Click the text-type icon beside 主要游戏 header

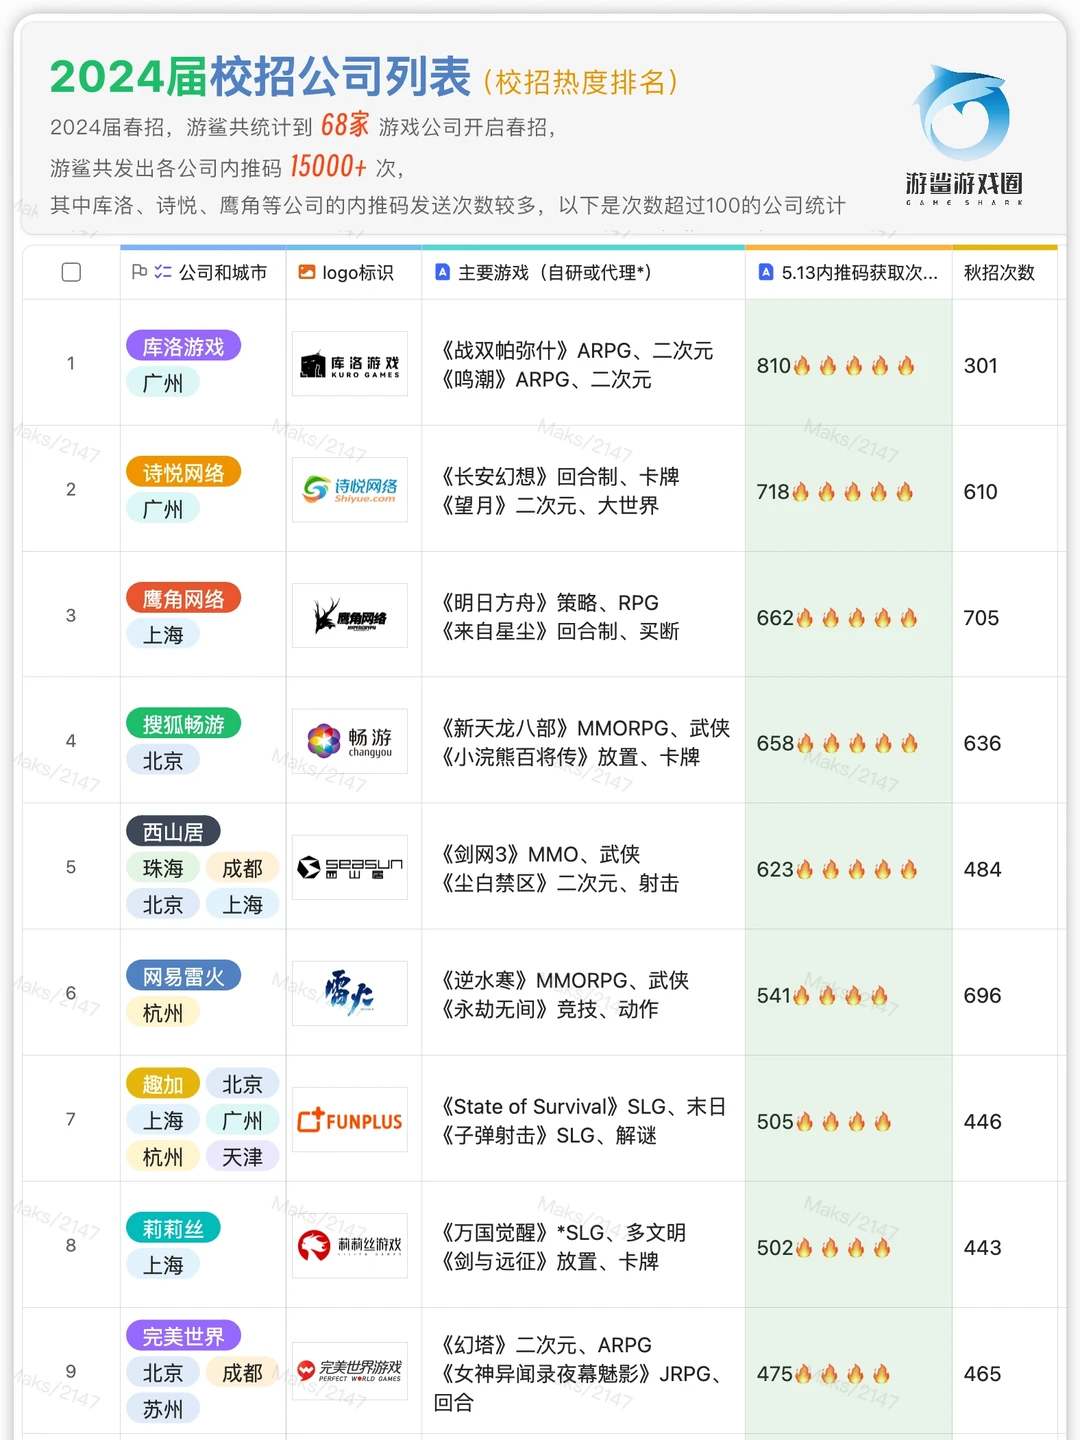click(442, 272)
